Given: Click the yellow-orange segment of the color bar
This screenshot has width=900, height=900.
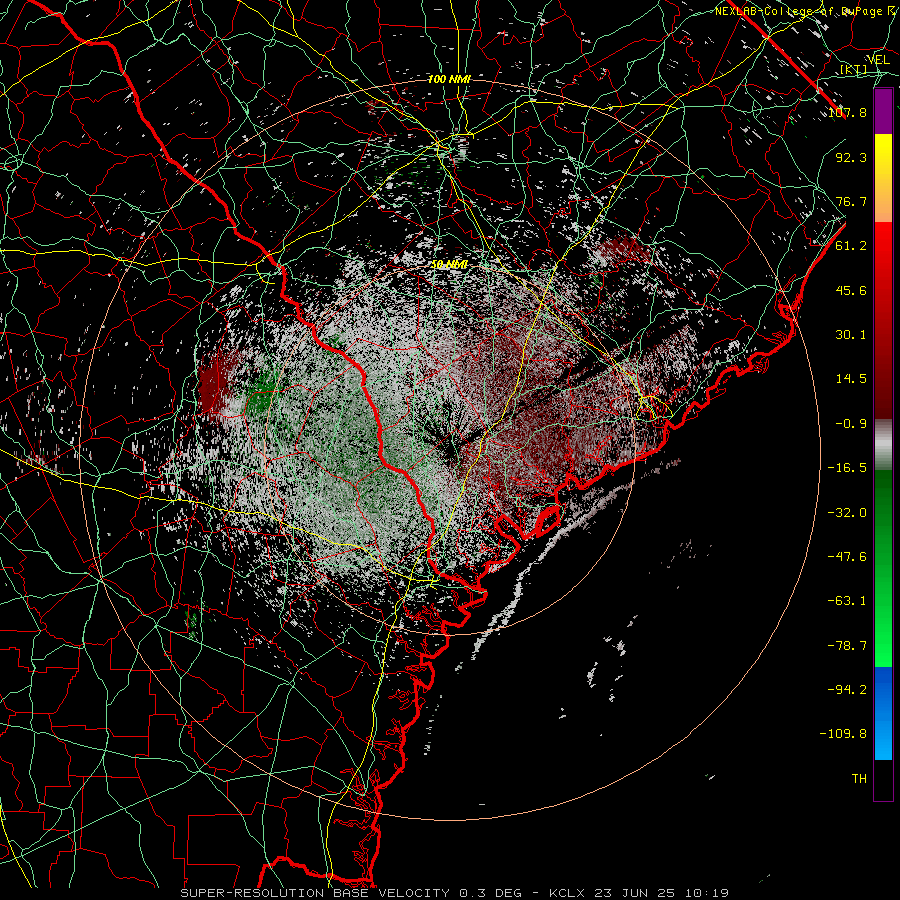Looking at the screenshot, I should 883,179.
